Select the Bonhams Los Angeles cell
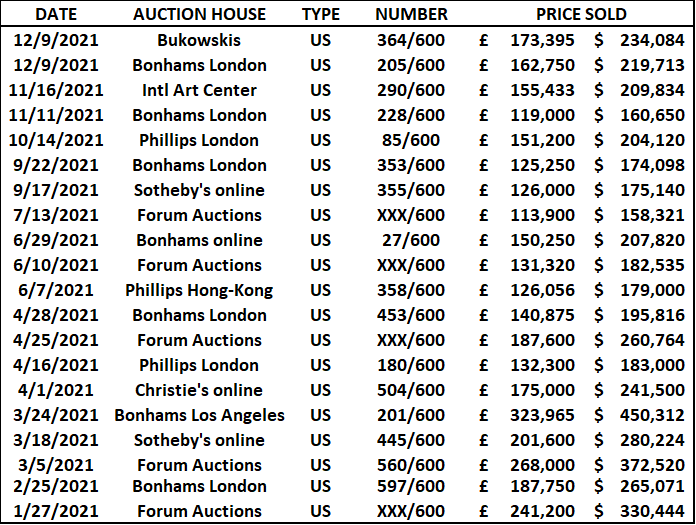This screenshot has width=696, height=525. 200,415
